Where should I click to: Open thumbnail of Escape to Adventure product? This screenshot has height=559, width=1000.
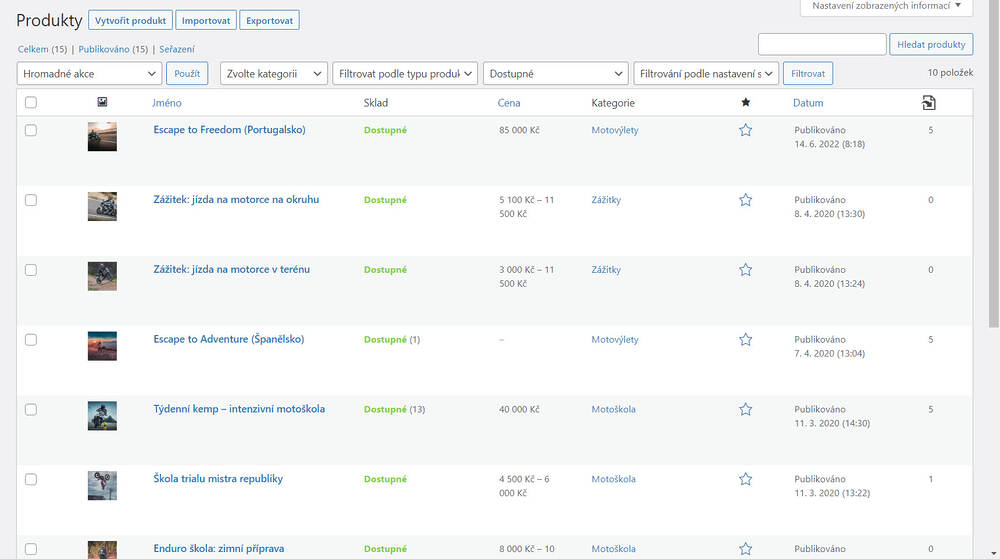pos(102,346)
